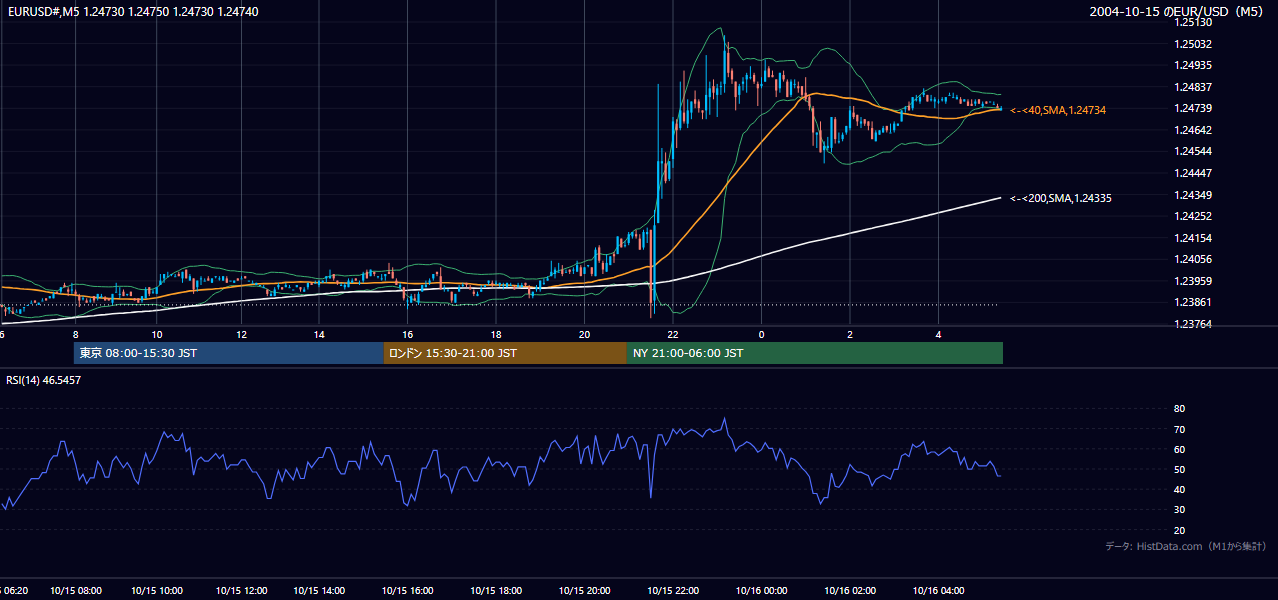Screen dimensions: 1278x600
Task: Click bottom timeline label 10/15 10:00
Action: coord(157,591)
